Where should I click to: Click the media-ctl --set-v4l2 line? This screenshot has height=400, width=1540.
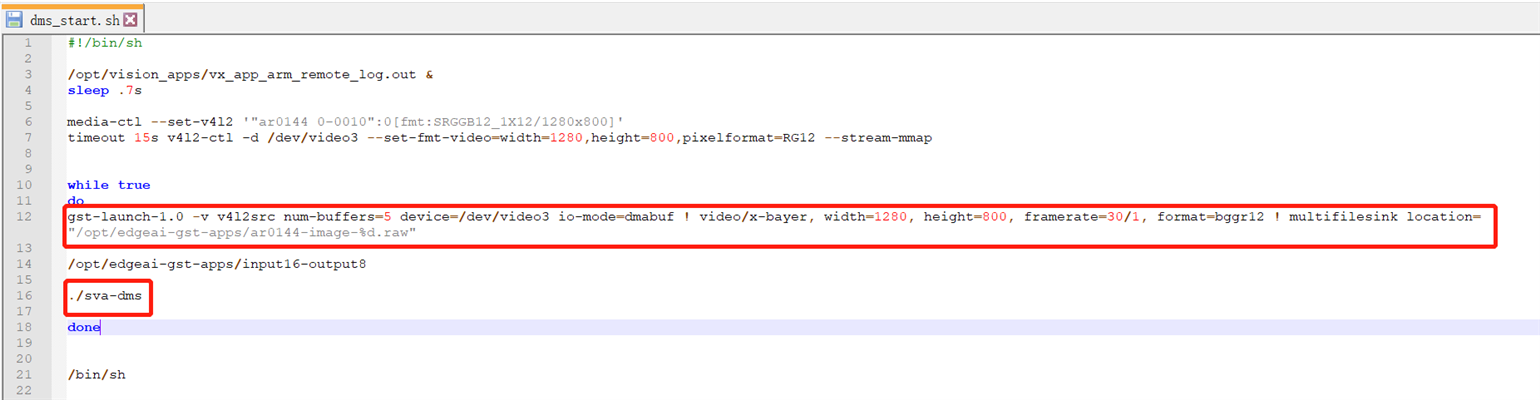click(346, 122)
